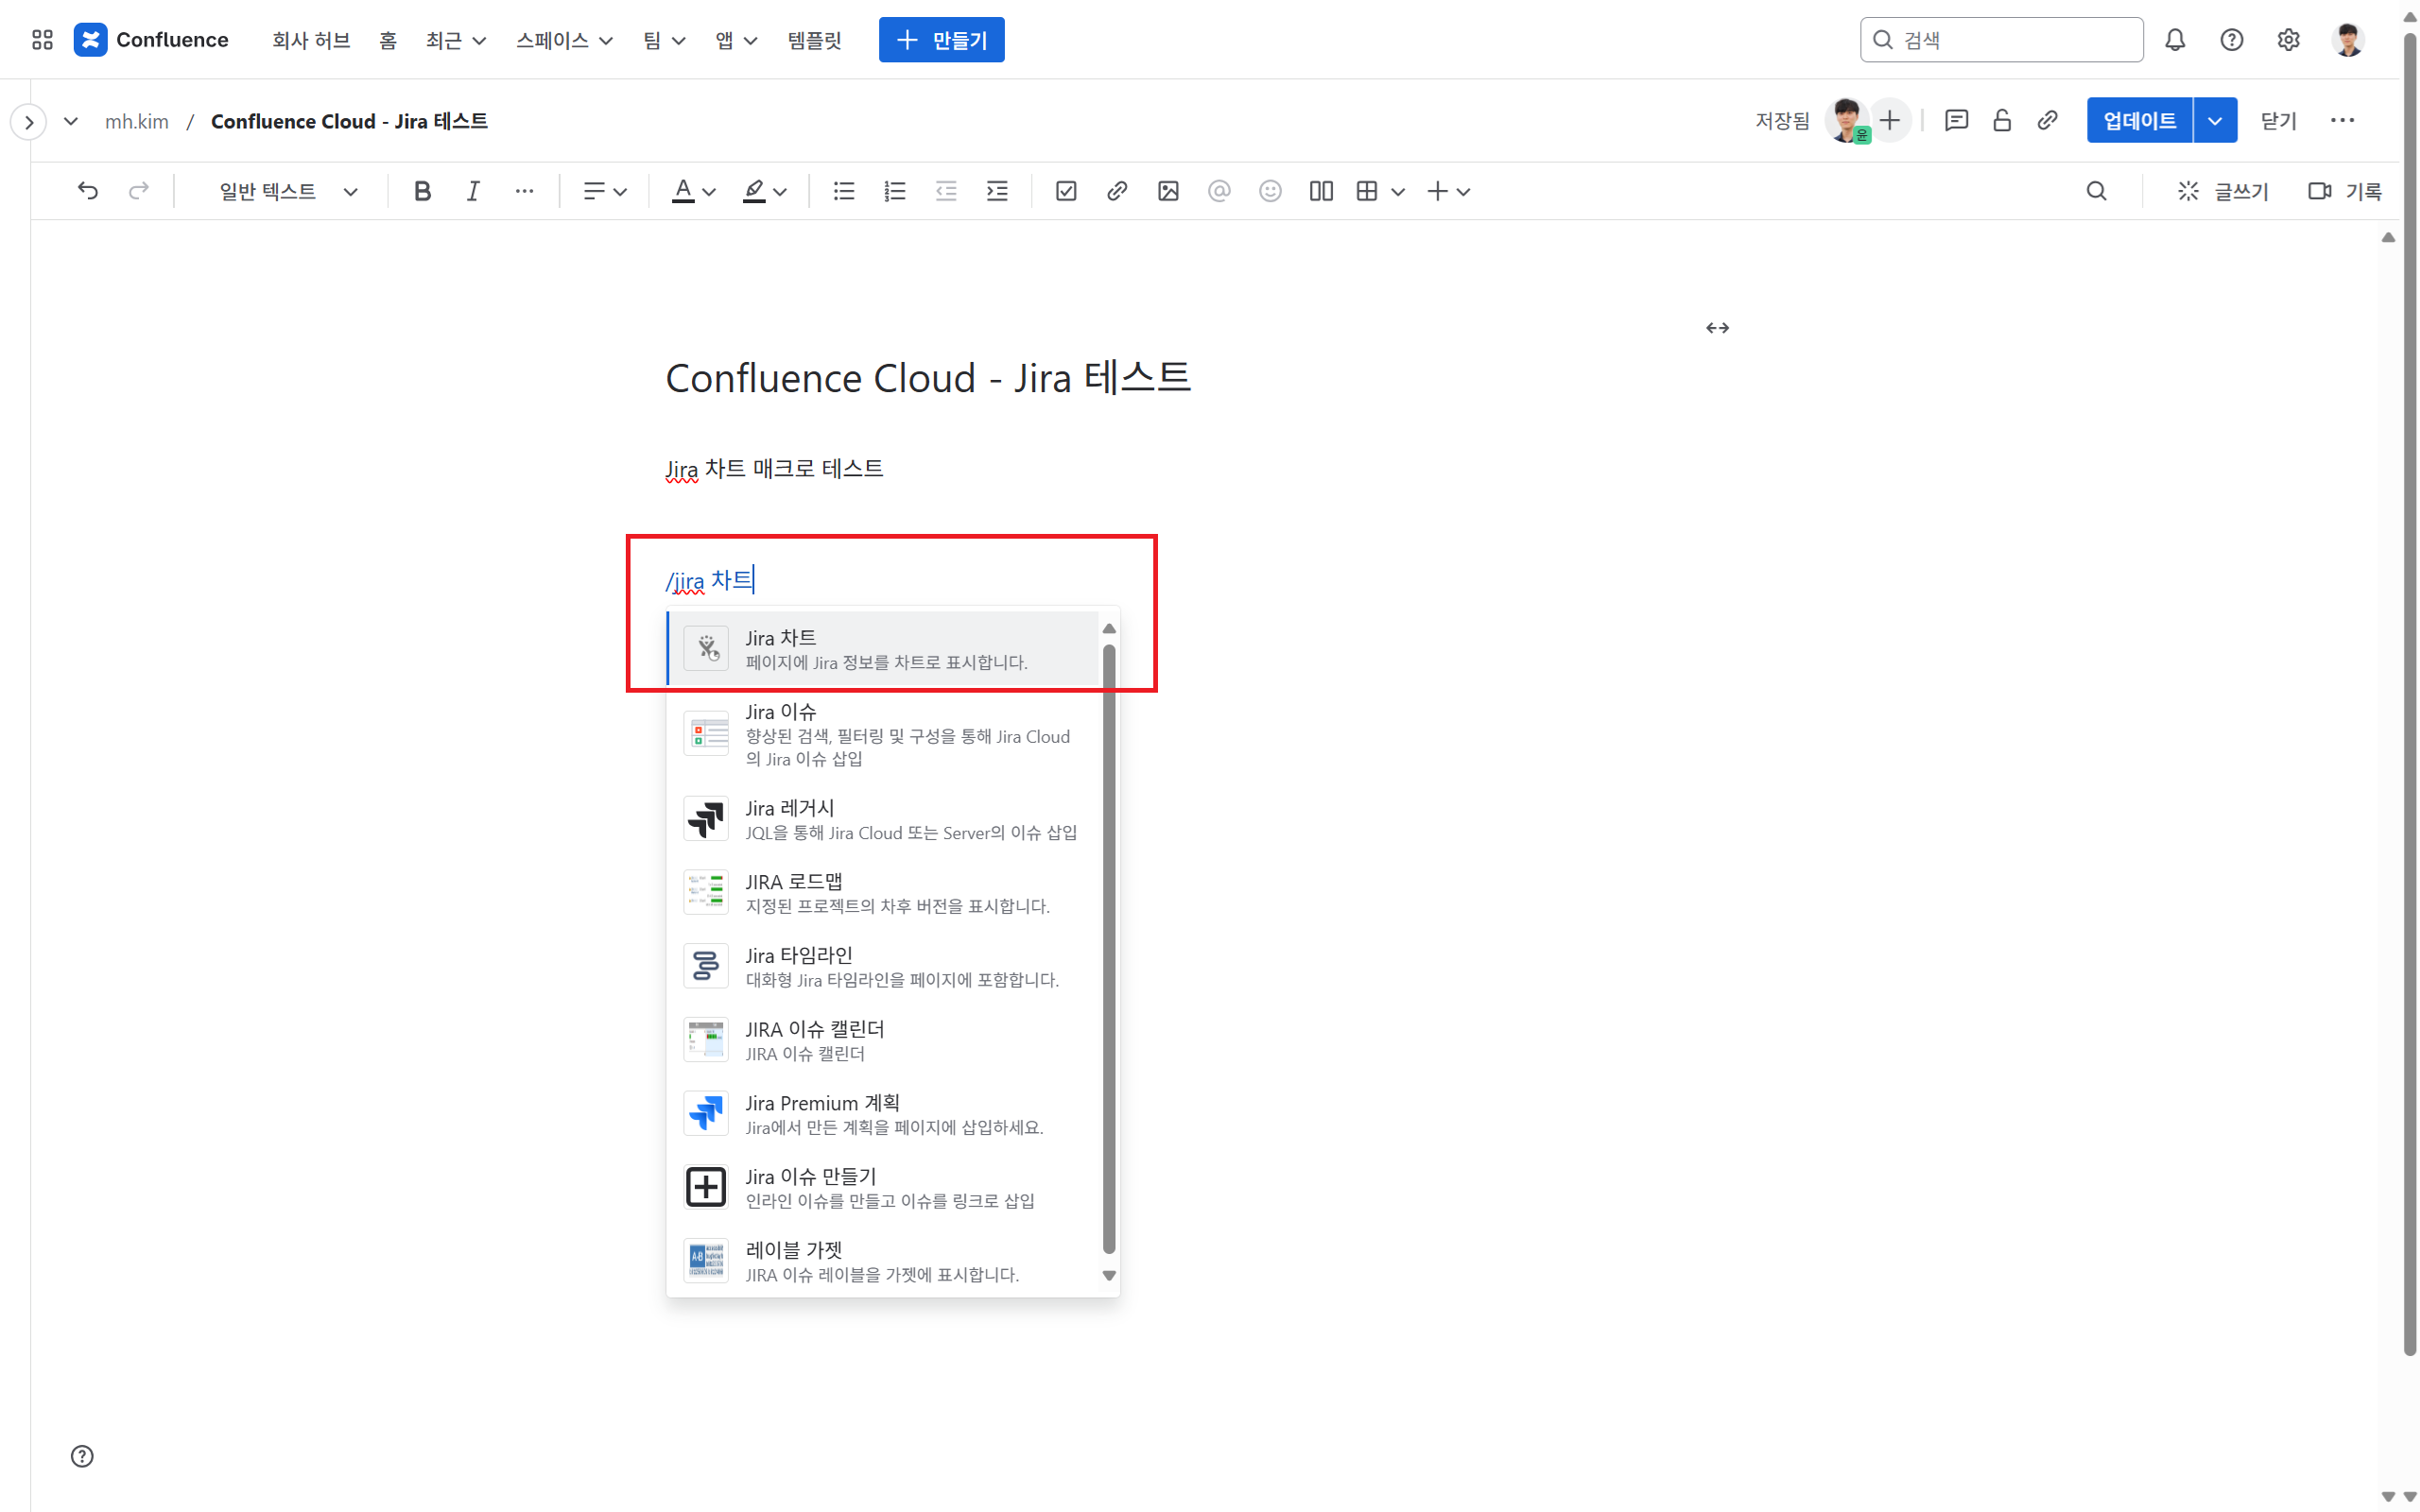Invite collaborator with plus avatar button

click(x=1889, y=121)
